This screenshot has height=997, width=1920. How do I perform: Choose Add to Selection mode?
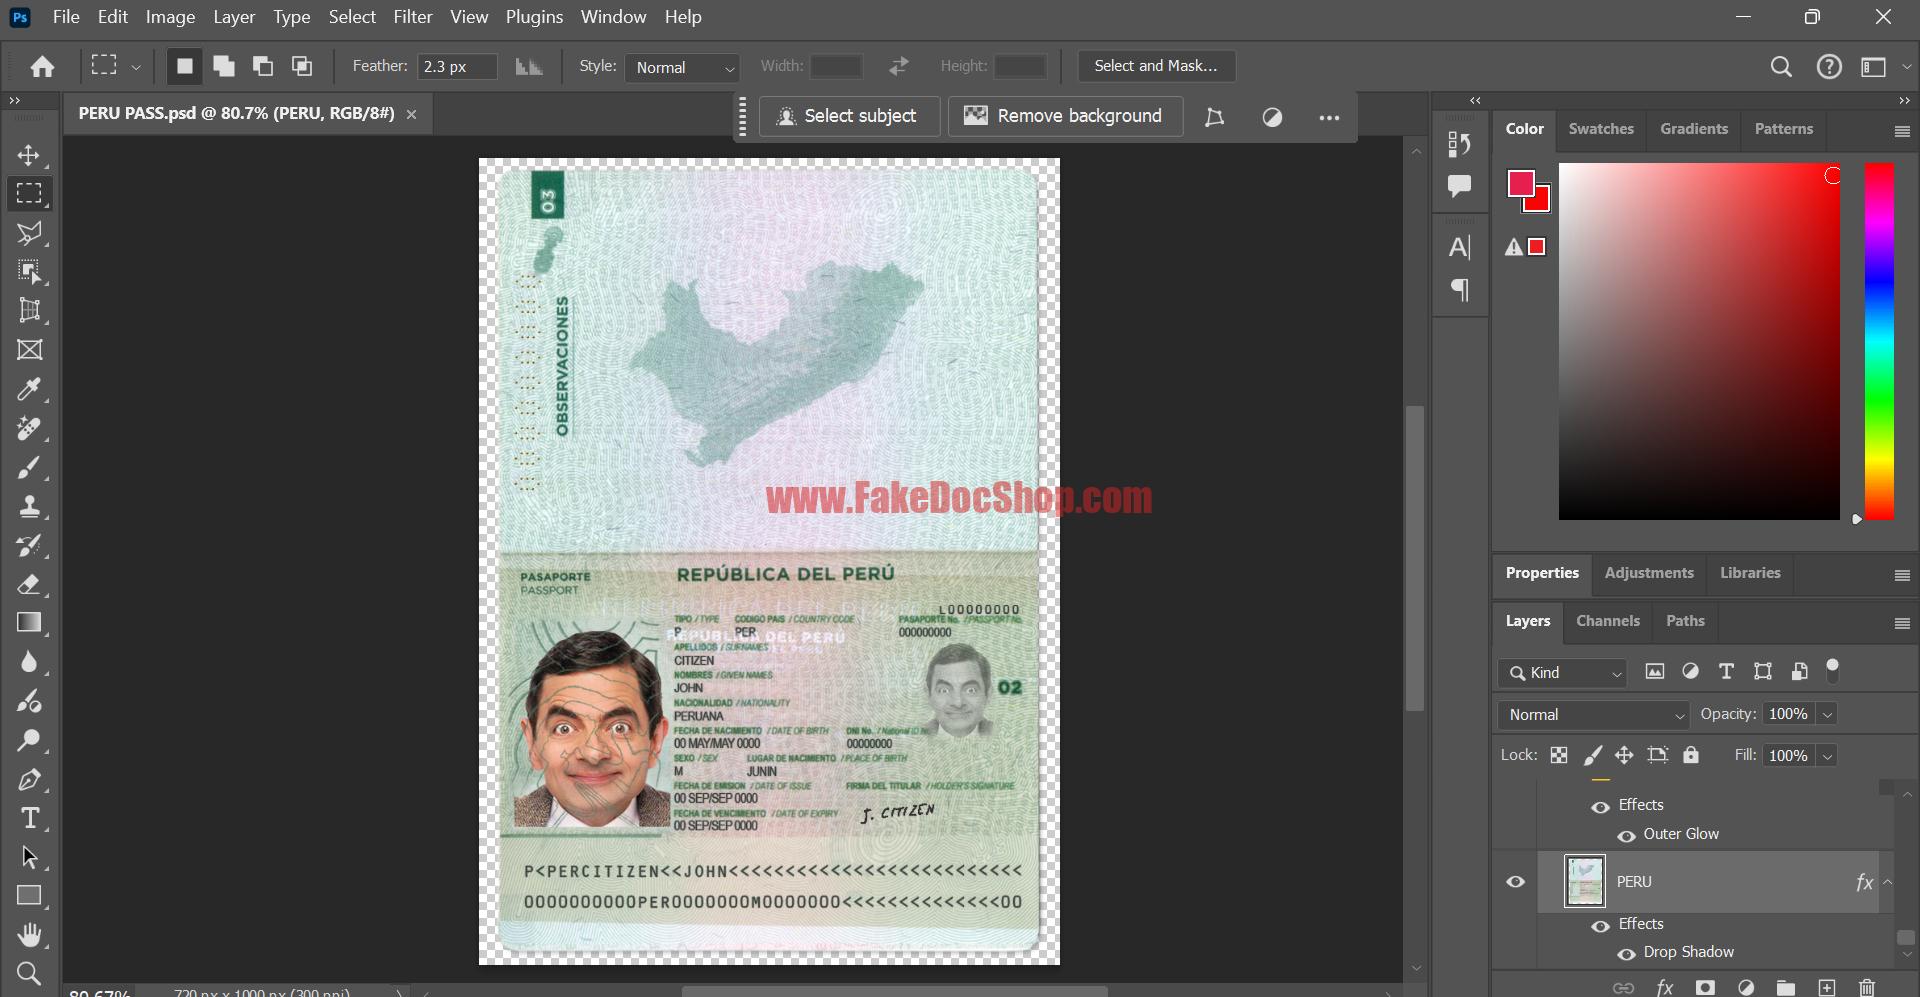(224, 66)
